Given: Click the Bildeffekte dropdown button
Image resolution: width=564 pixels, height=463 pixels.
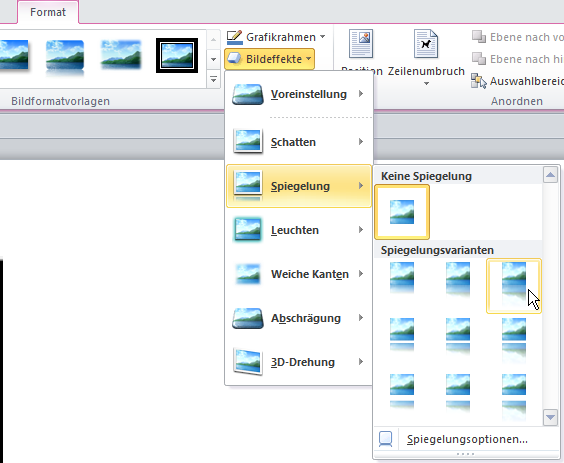Looking at the screenshot, I should (x=269, y=59).
